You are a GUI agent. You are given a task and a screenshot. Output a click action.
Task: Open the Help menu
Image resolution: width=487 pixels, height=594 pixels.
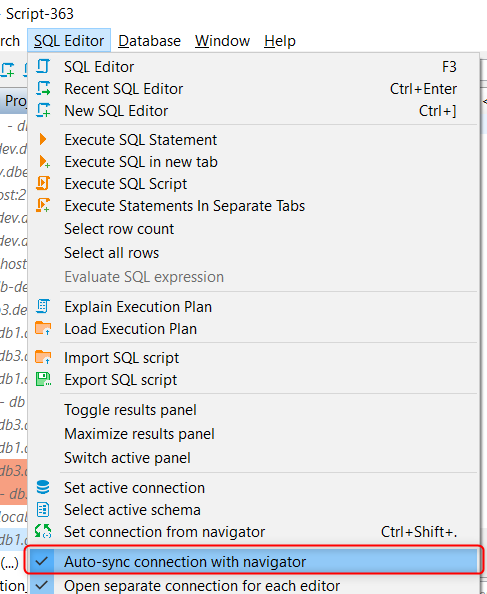click(x=280, y=41)
